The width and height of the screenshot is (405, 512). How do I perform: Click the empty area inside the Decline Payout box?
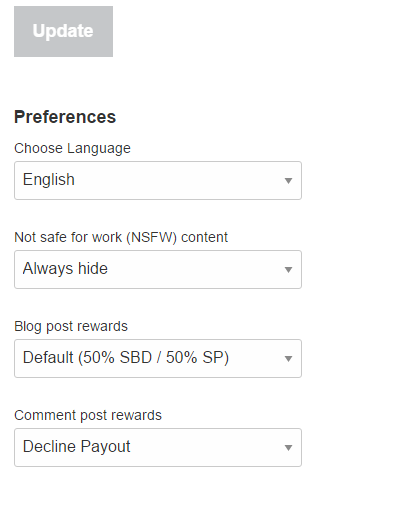207,447
